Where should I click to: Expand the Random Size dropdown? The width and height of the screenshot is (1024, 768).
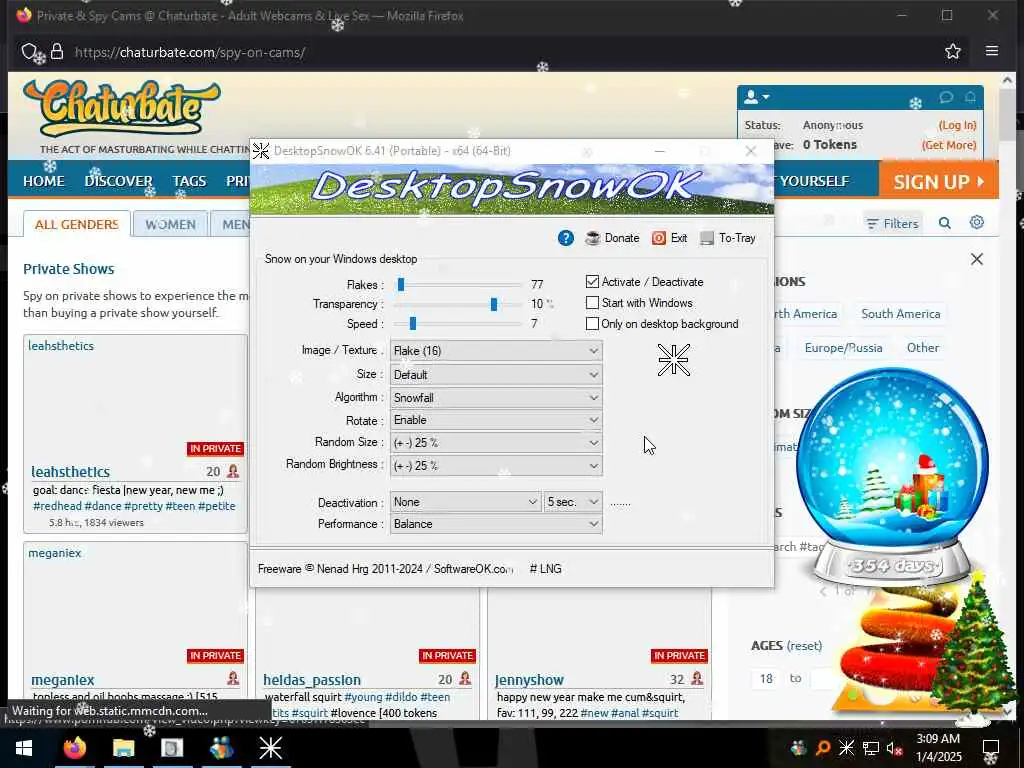496,443
